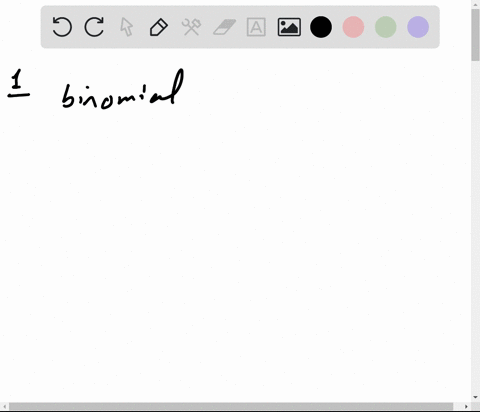Choose the pink pen color
Viewport: 480px width, 412px height.
coord(353,27)
